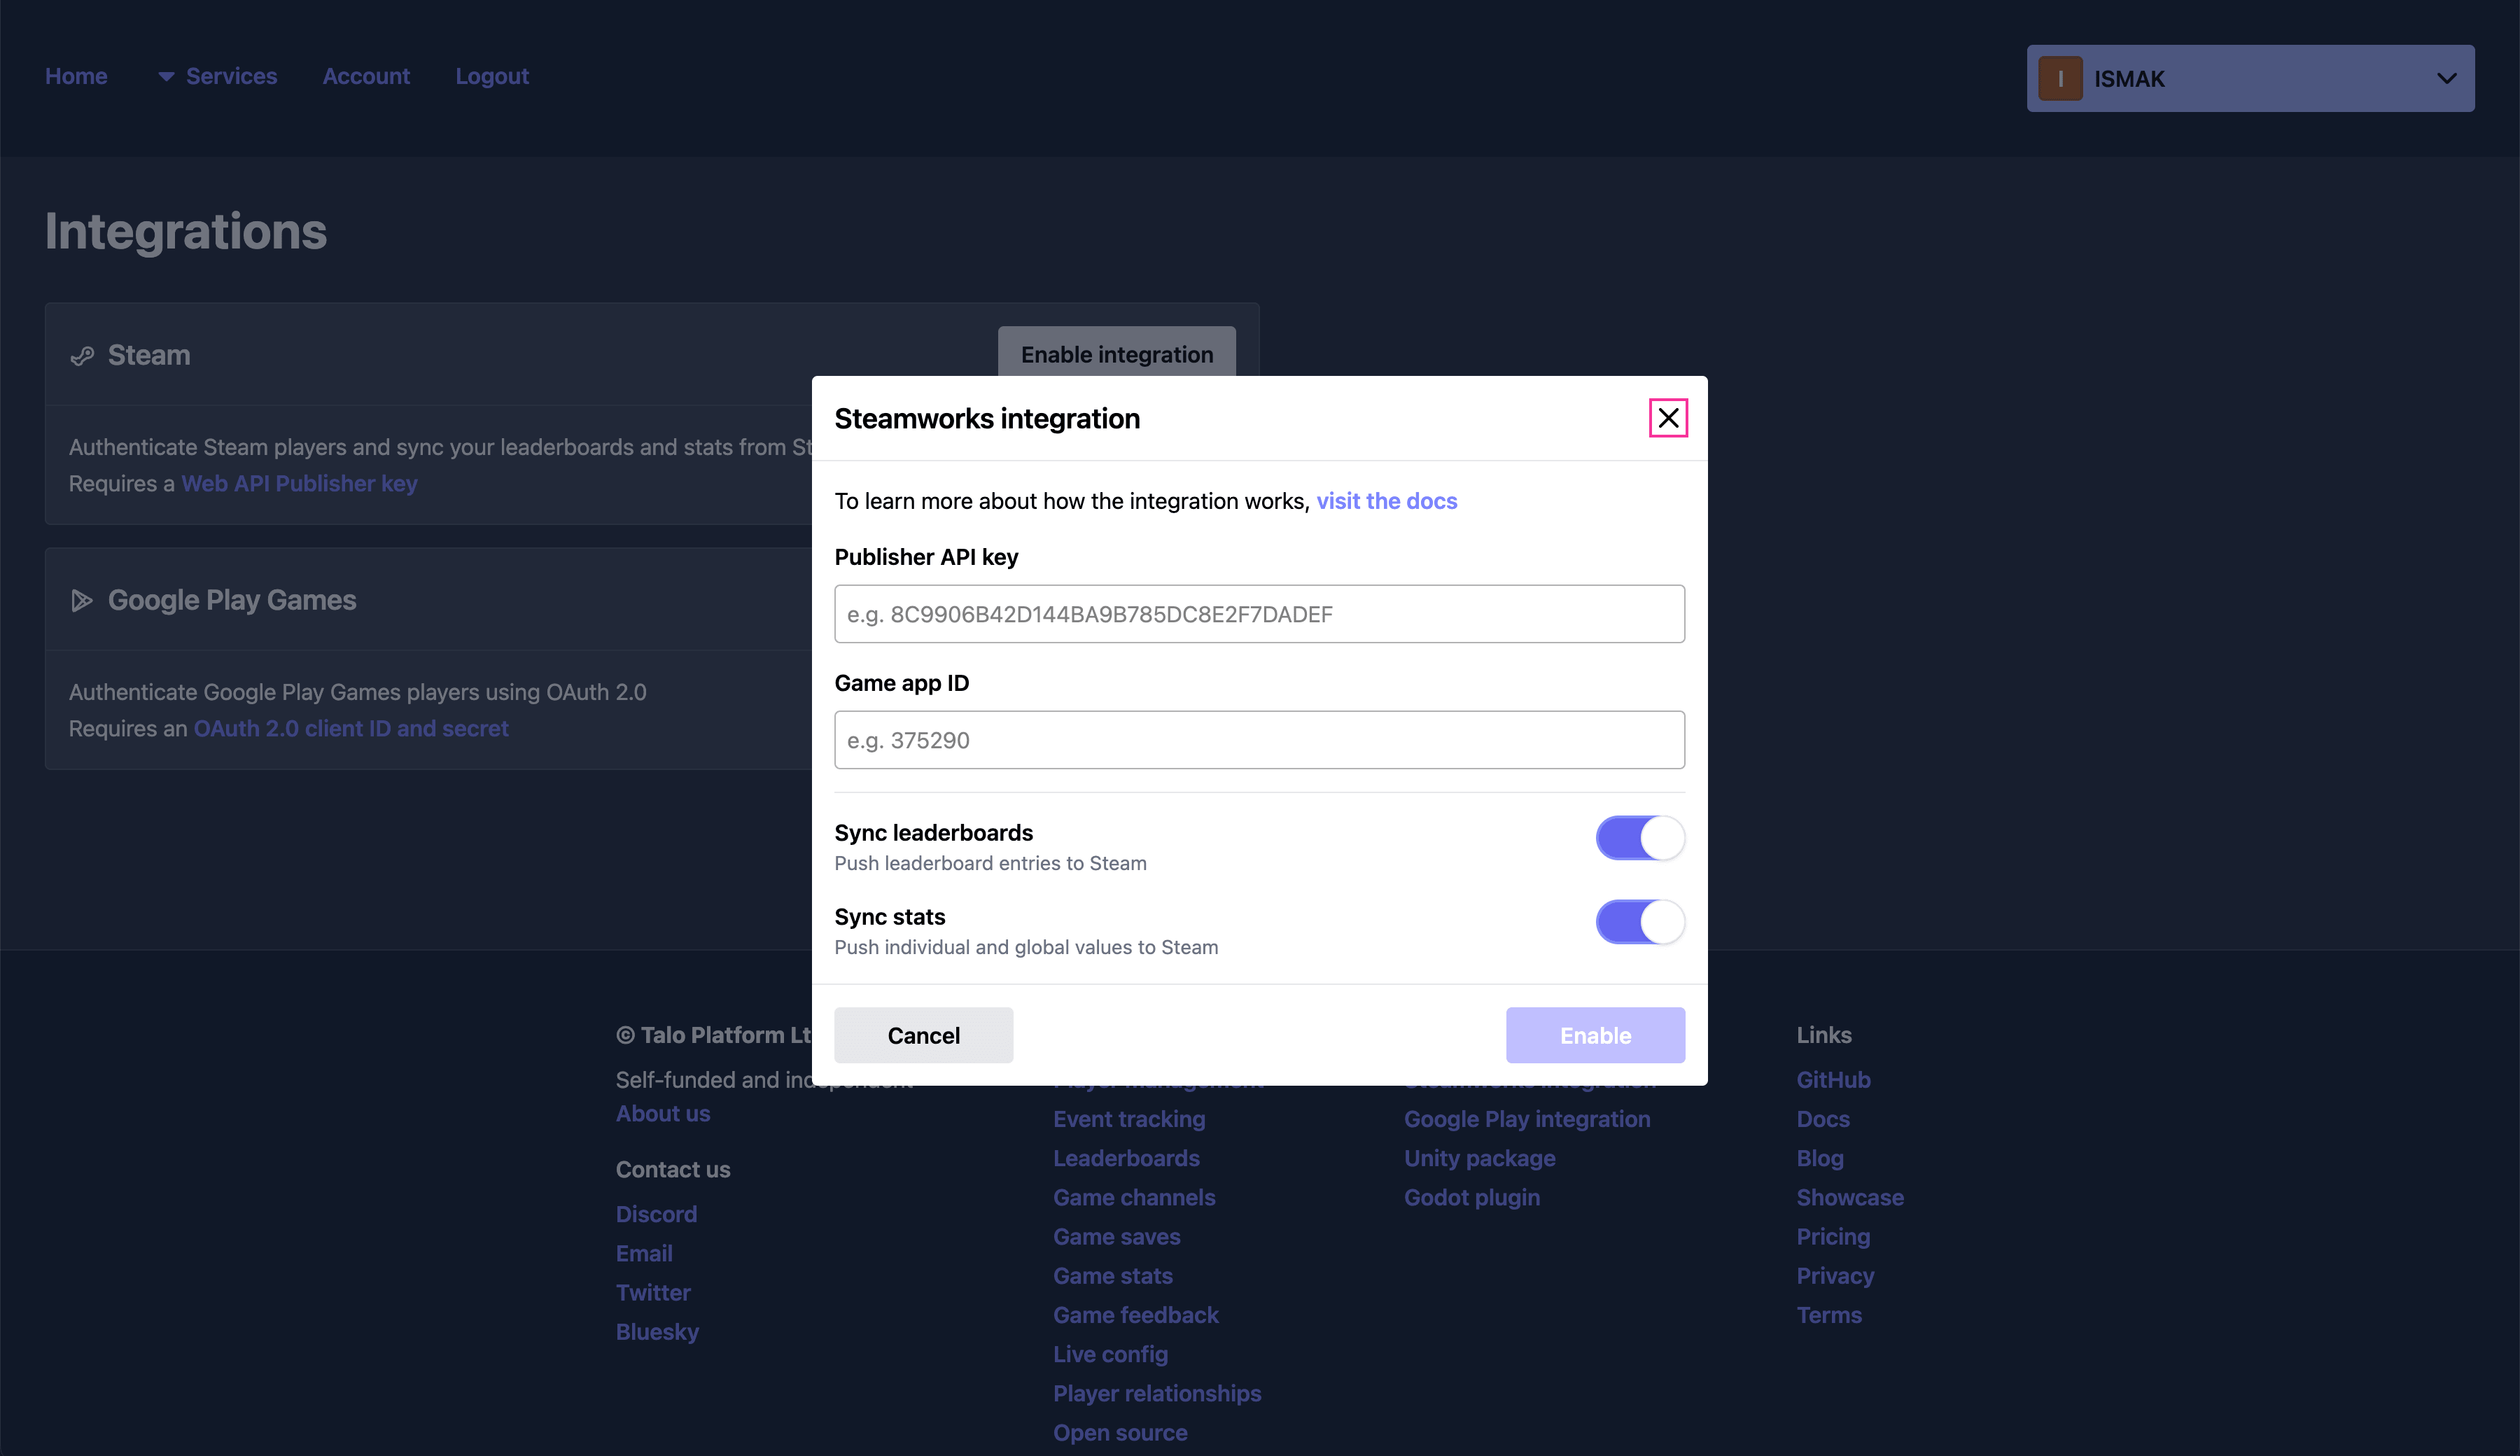Click the Game app ID input field
The width and height of the screenshot is (2520, 1456).
(x=1258, y=739)
